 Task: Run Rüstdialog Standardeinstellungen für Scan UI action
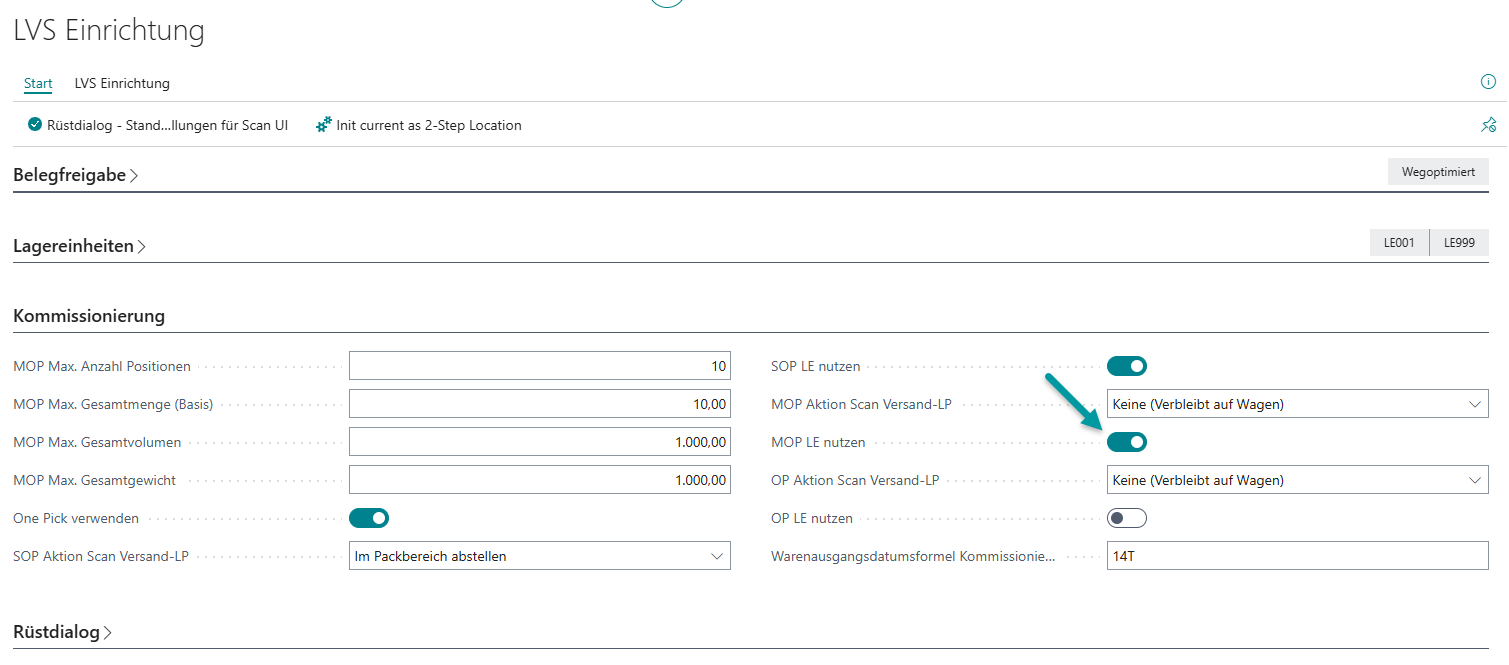[x=158, y=126]
